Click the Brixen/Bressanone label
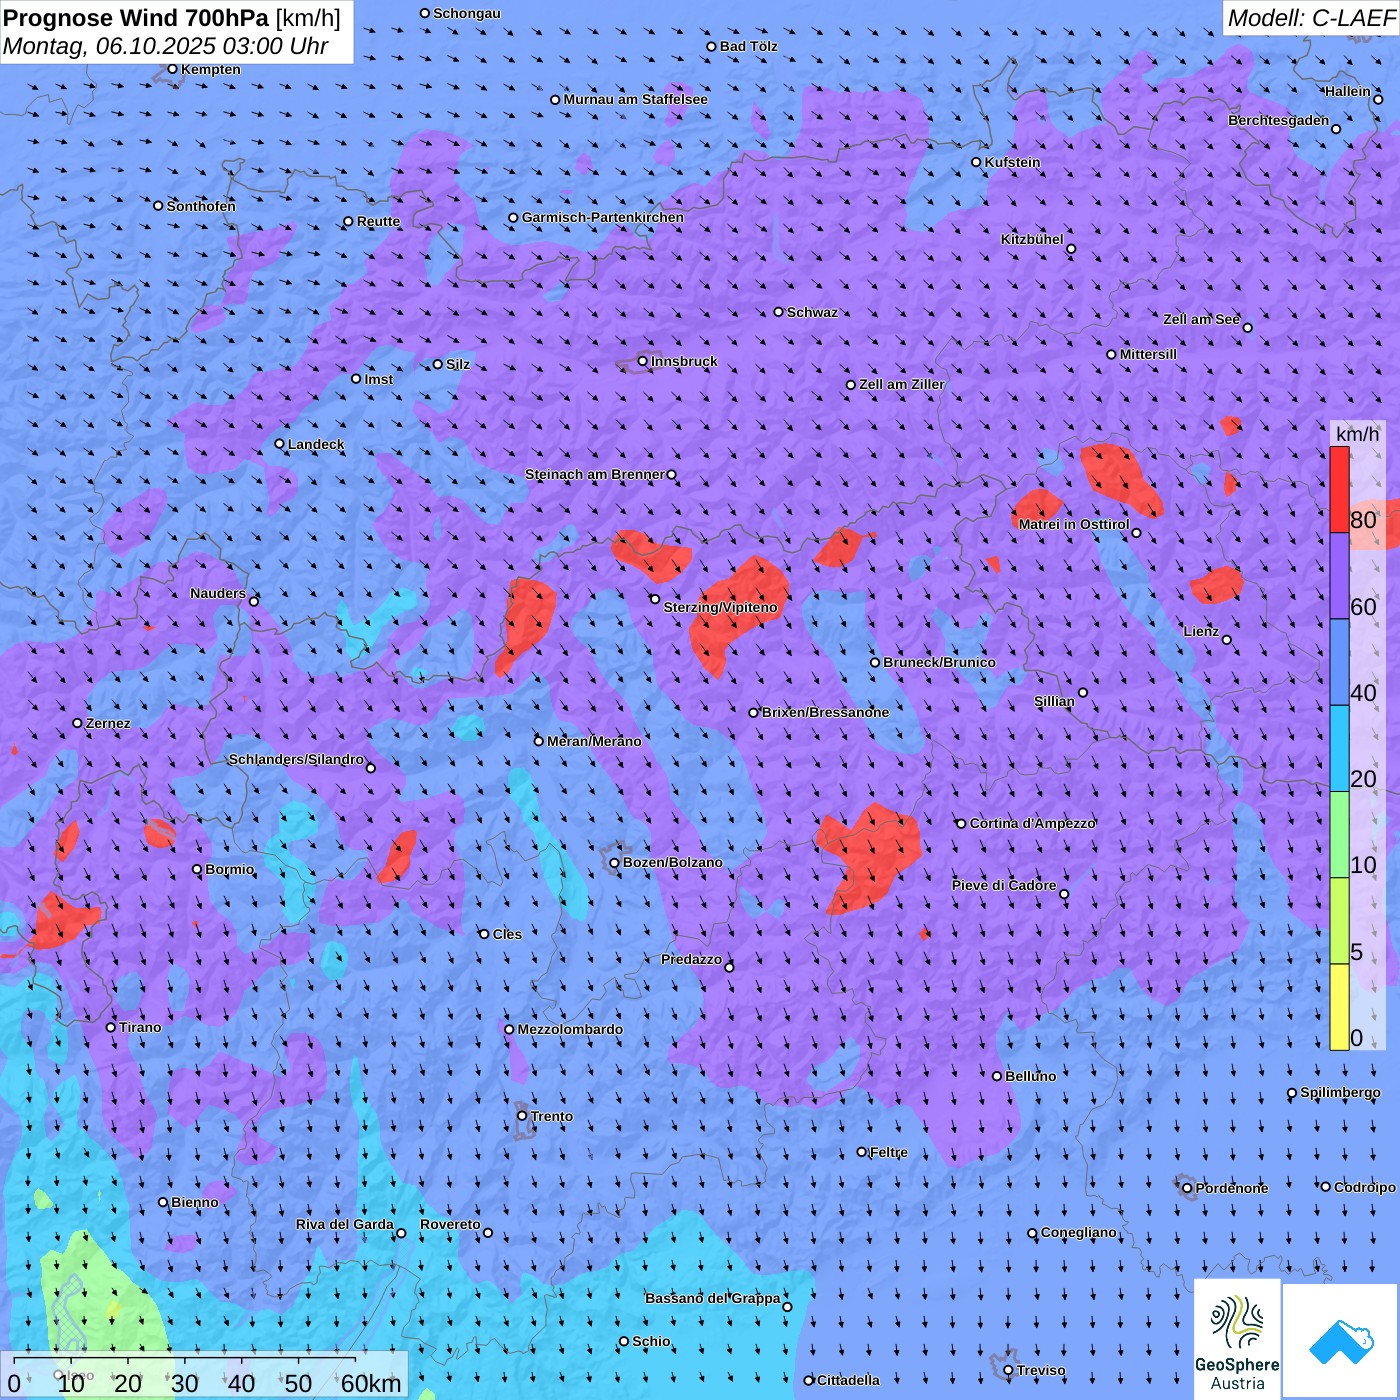This screenshot has width=1400, height=1400. [825, 712]
